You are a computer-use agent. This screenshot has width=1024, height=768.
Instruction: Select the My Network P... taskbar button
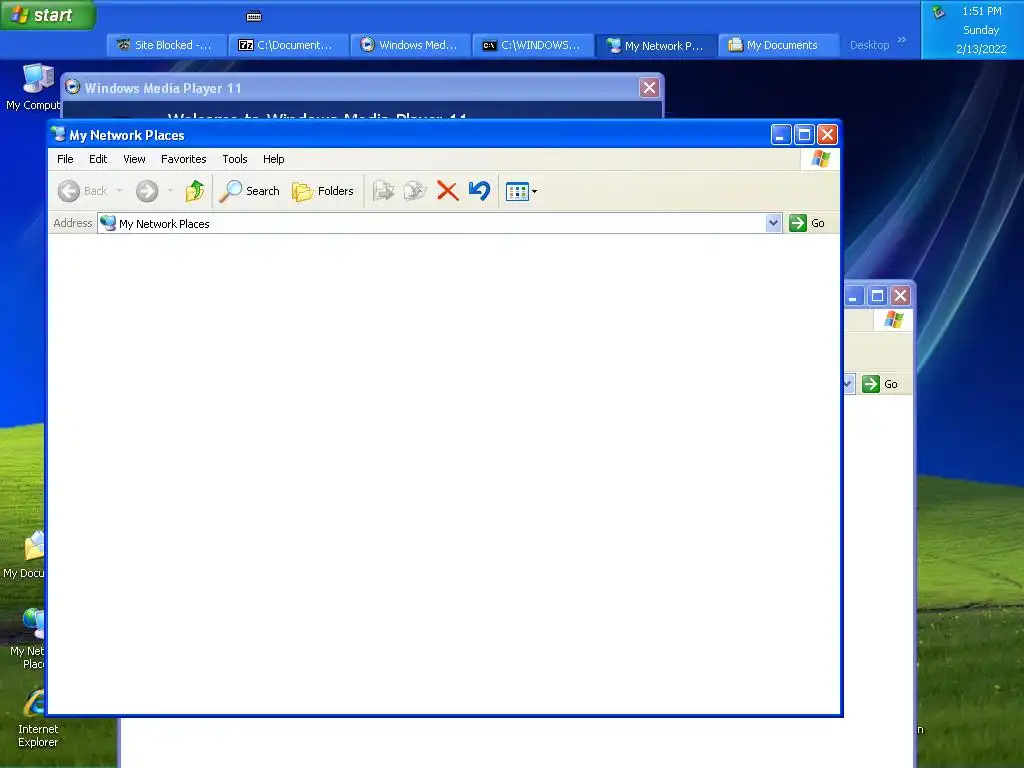(655, 45)
